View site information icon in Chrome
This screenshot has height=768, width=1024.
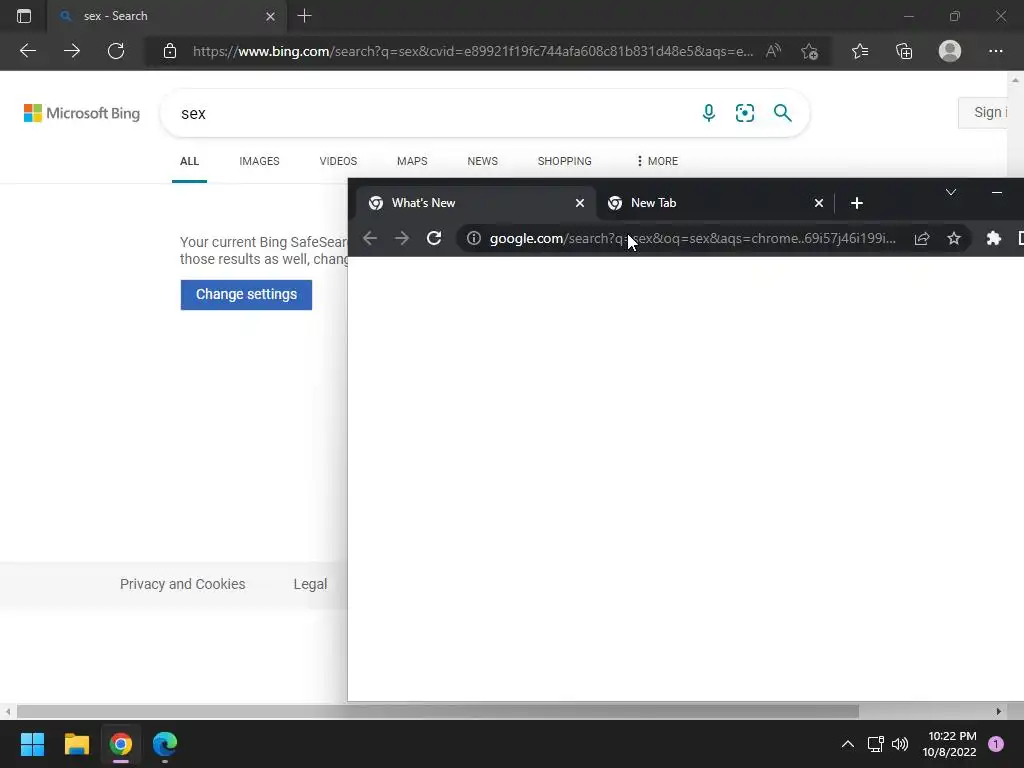click(474, 238)
